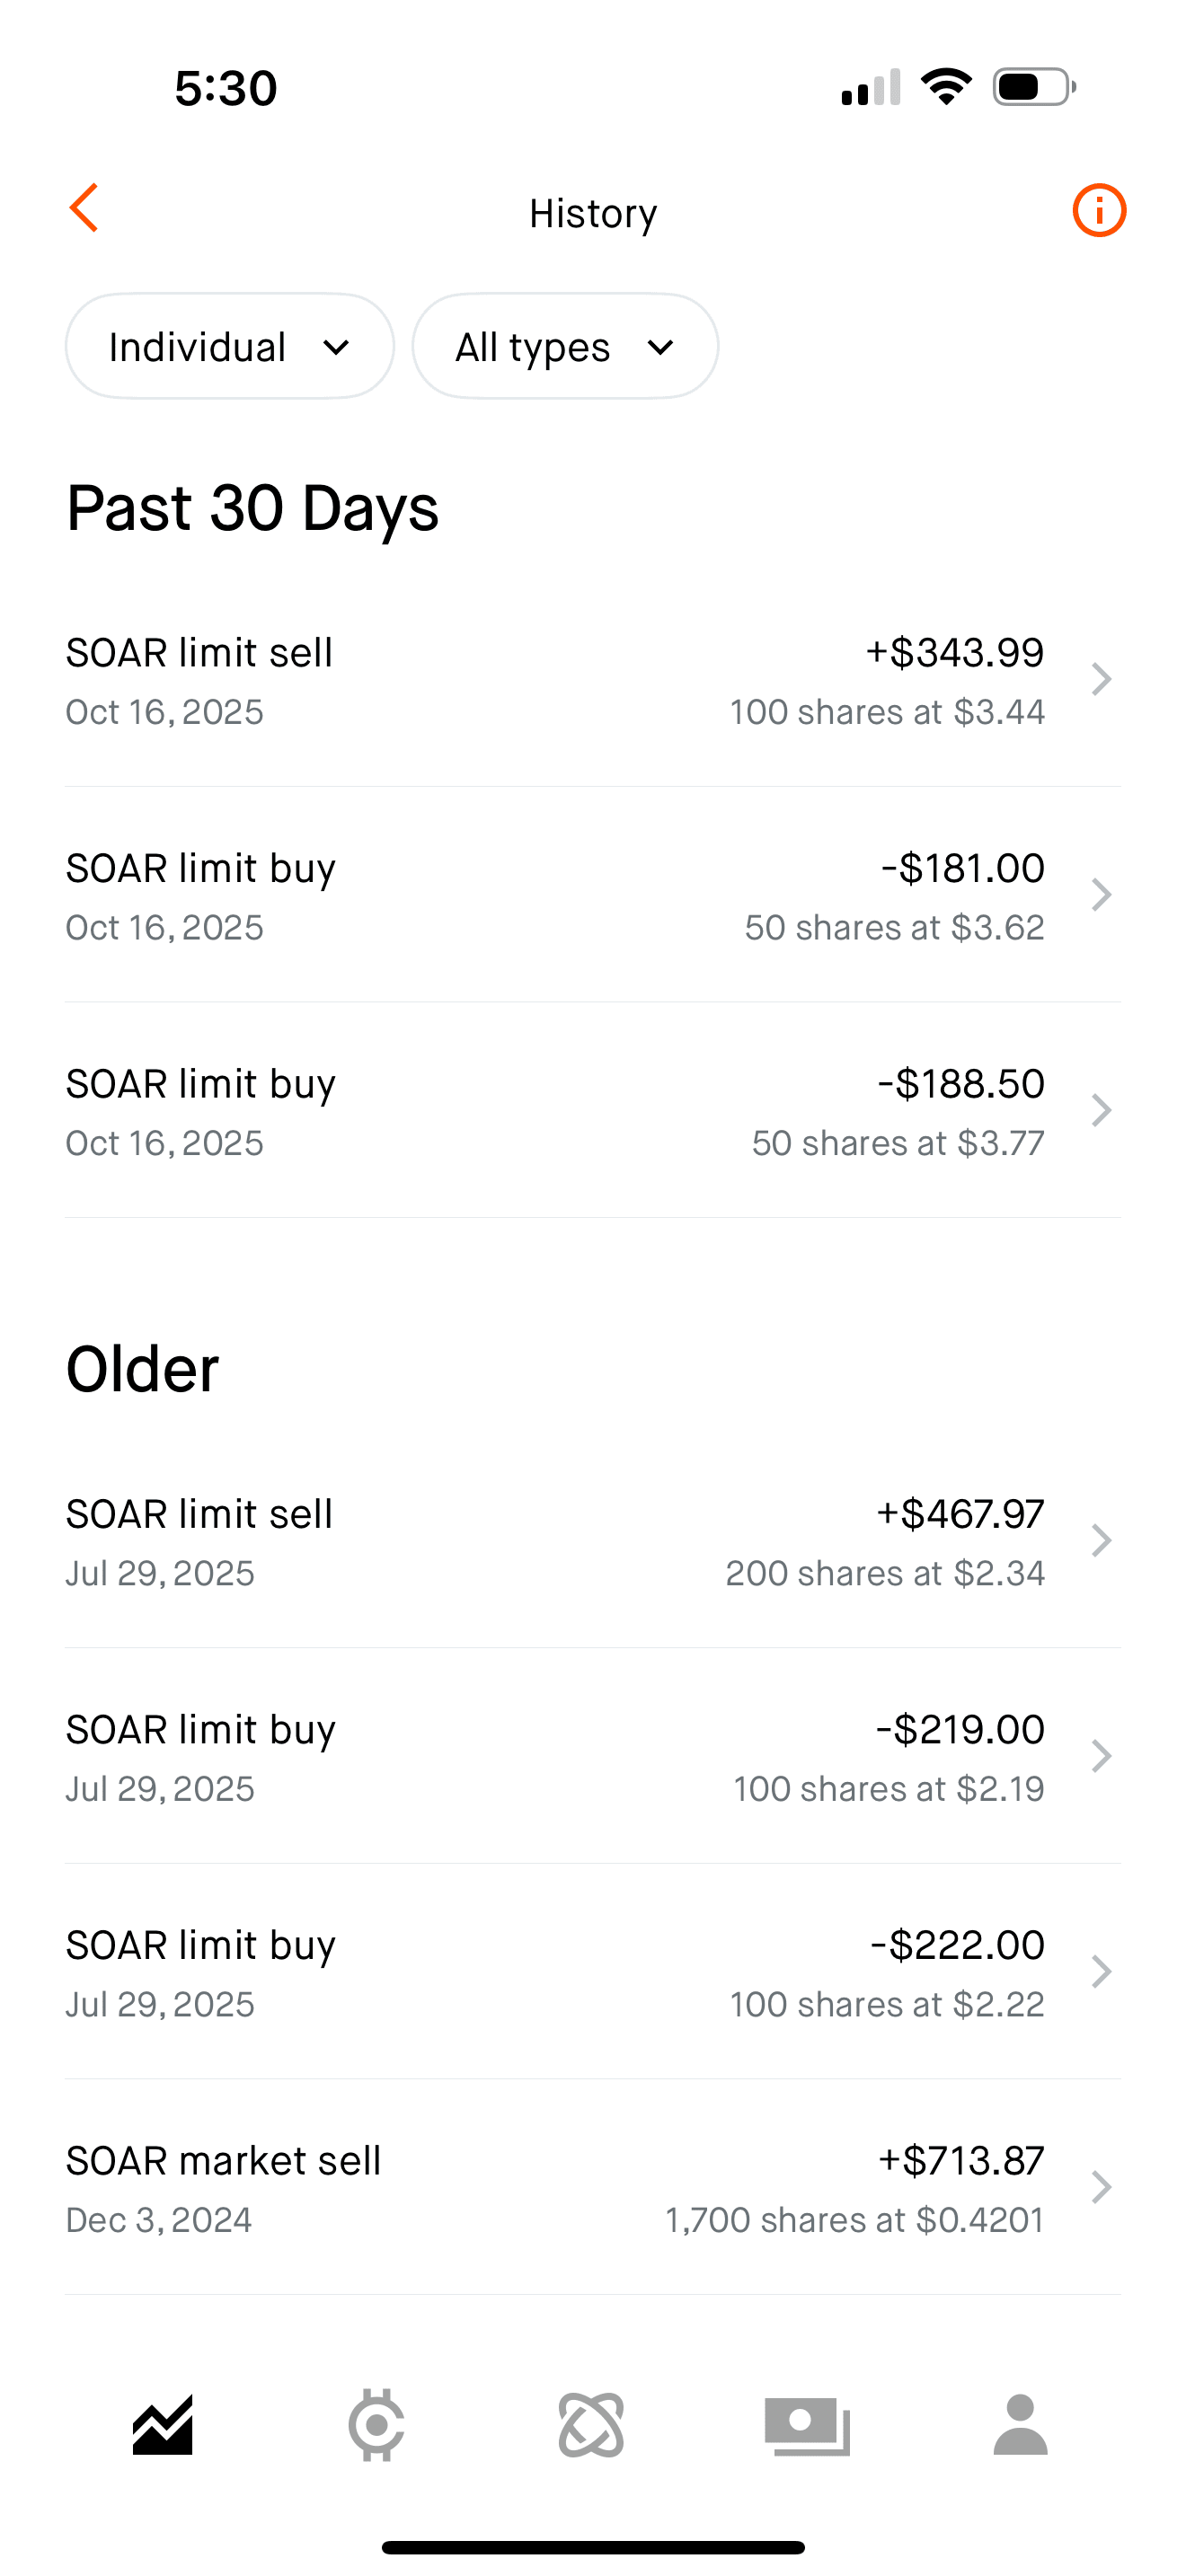1186x2576 pixels.
Task: Open chevron for 1,700 shares market sell
Action: [1101, 2188]
